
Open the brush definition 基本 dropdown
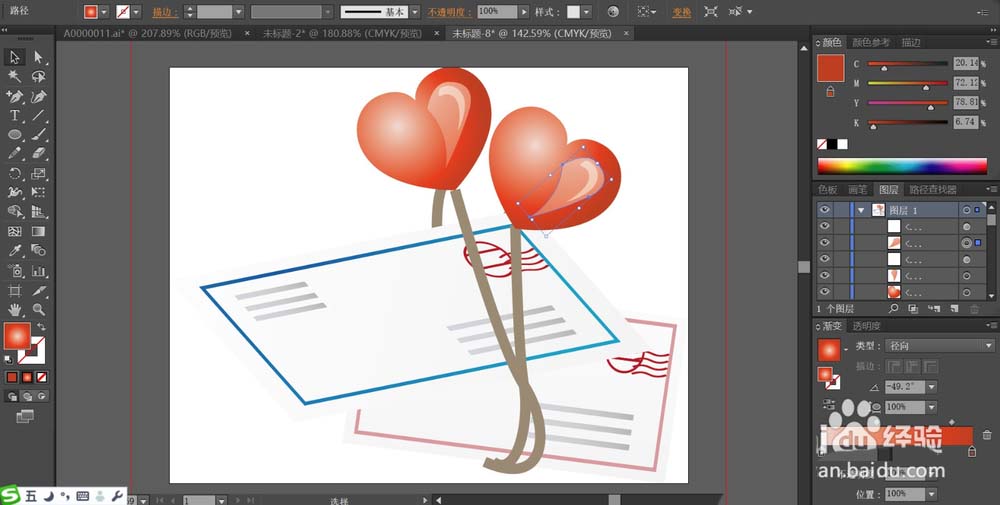pyautogui.click(x=415, y=12)
